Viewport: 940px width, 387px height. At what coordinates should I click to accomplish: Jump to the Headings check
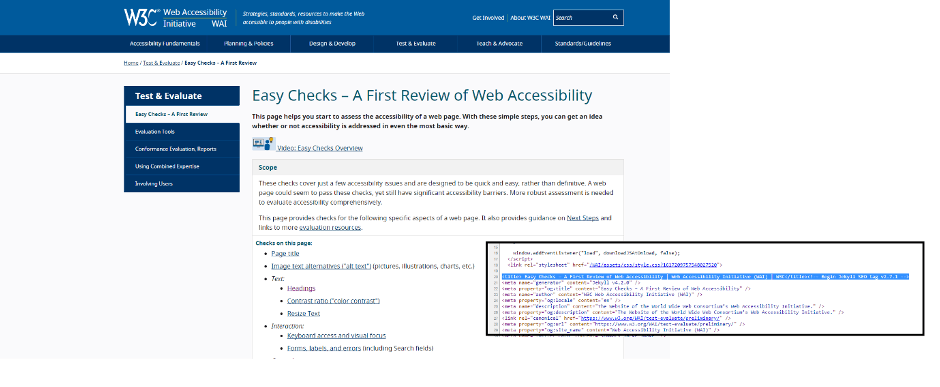301,289
